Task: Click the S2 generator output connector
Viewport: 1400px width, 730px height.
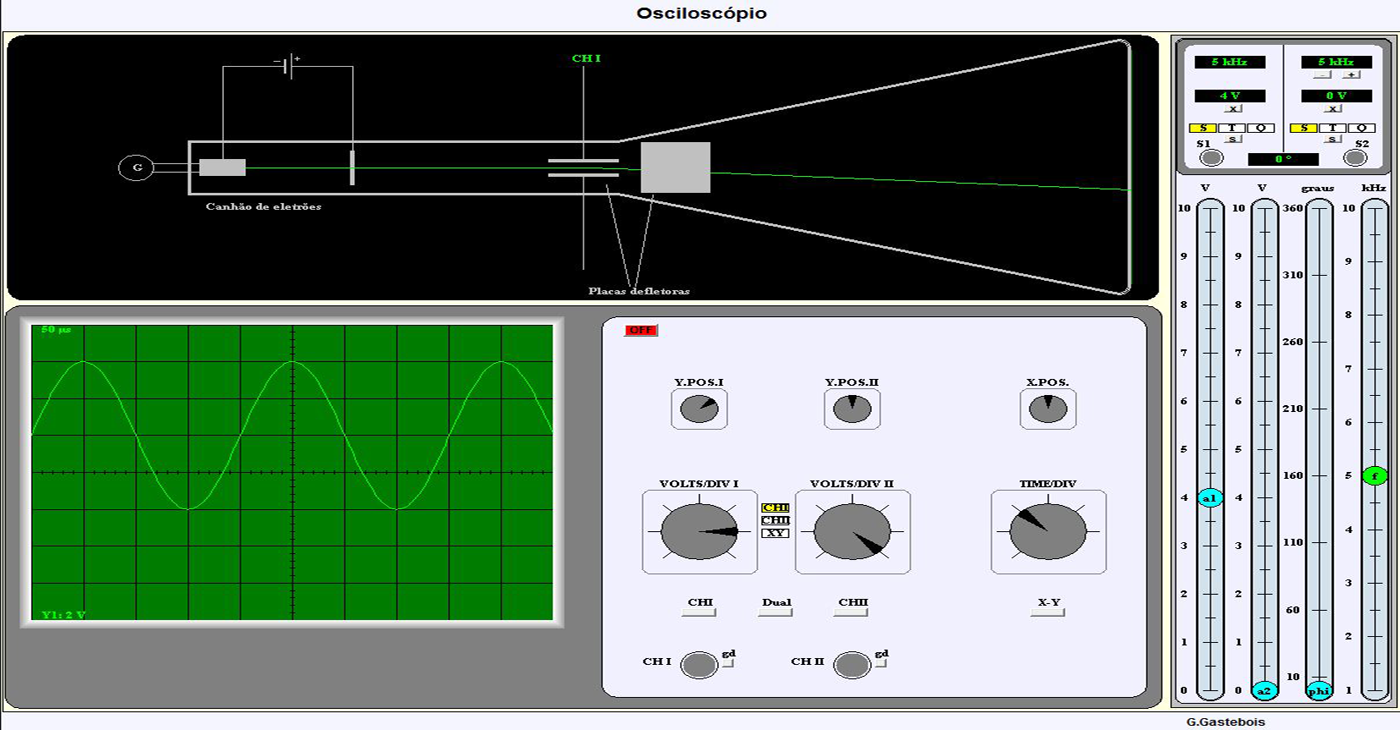Action: 1355,158
